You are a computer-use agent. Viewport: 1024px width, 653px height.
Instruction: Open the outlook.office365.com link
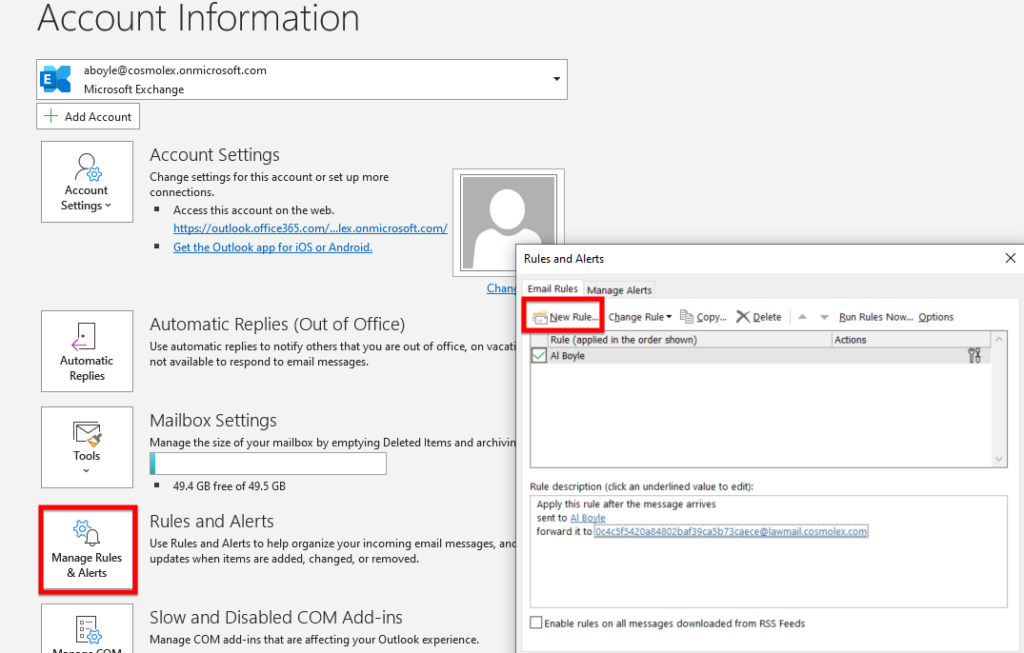(x=311, y=228)
